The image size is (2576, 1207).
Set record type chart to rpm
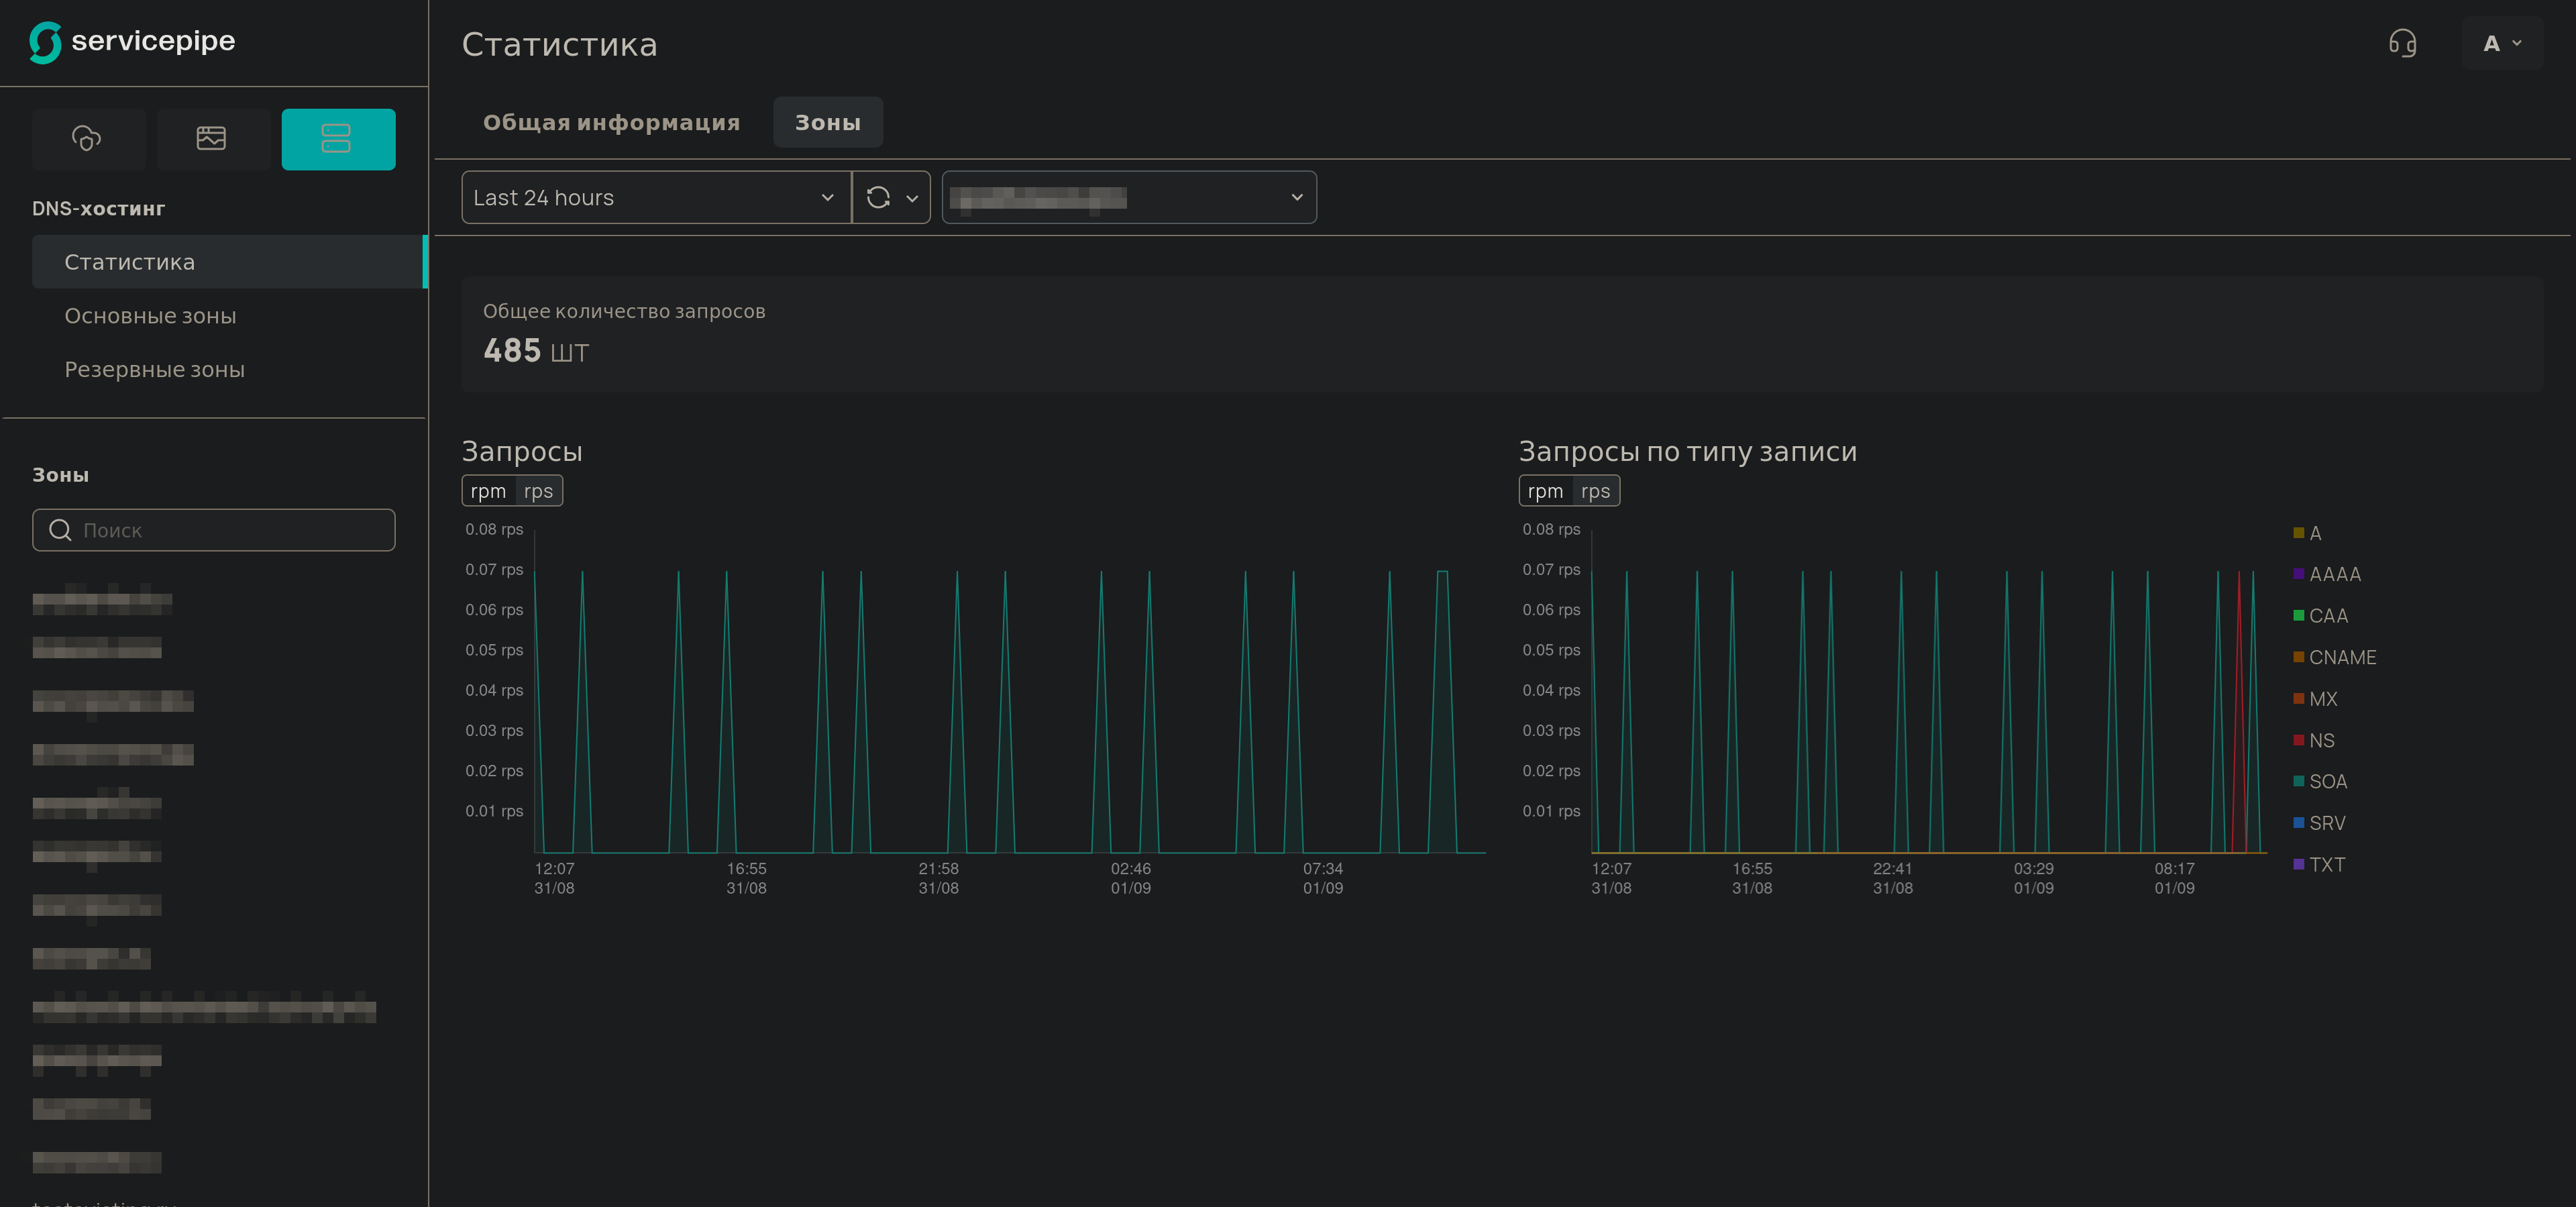1545,491
